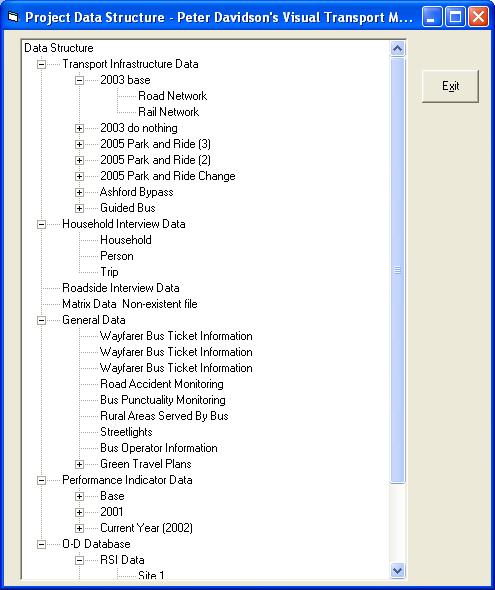Select 2005 Park and Ride Change label
The image size is (495, 590).
click(168, 176)
